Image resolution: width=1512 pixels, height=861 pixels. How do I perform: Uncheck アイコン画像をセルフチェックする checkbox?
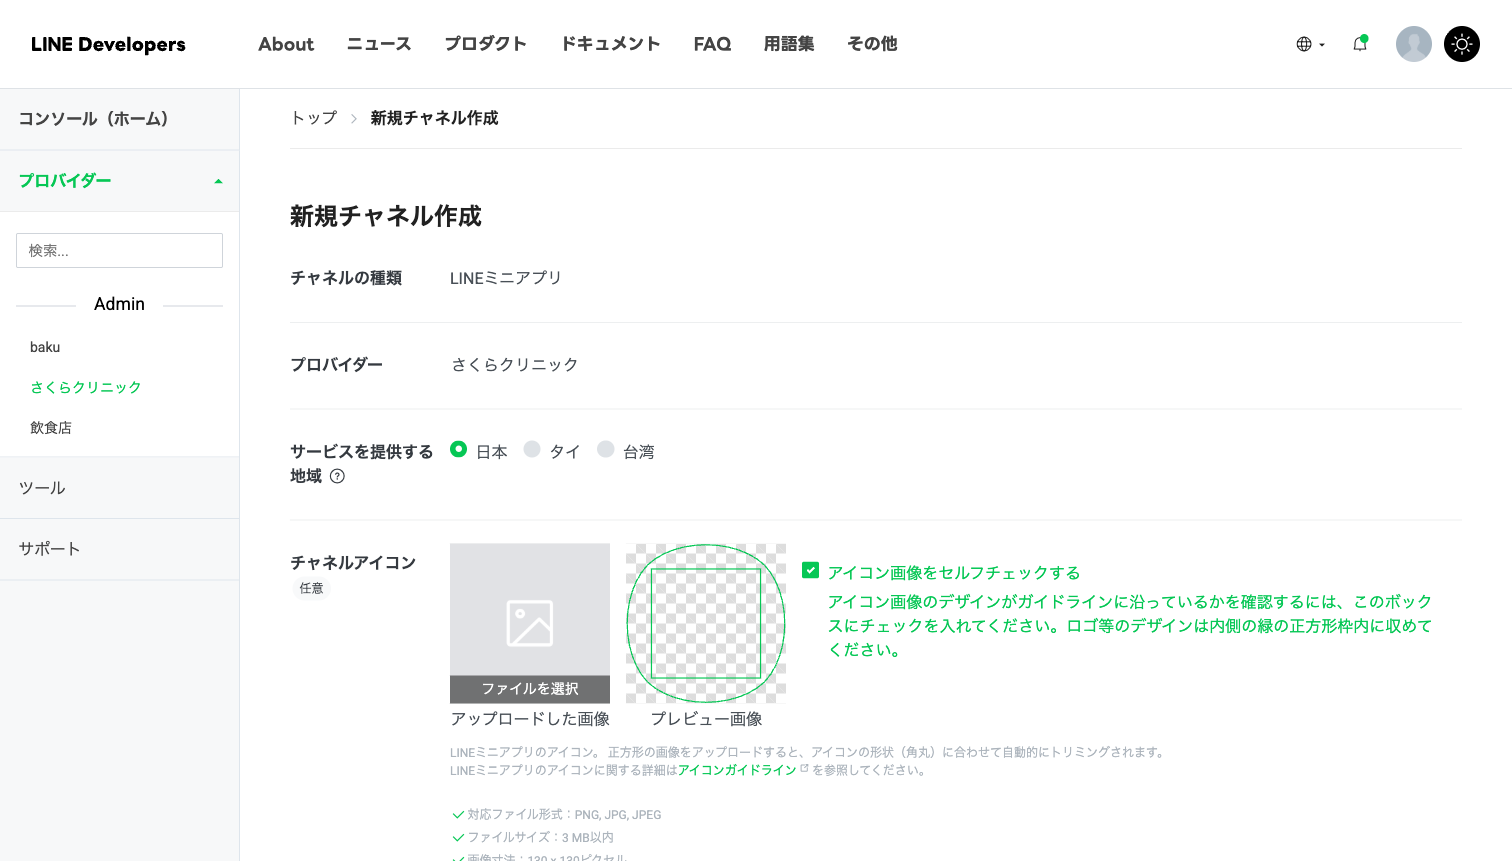pos(811,570)
